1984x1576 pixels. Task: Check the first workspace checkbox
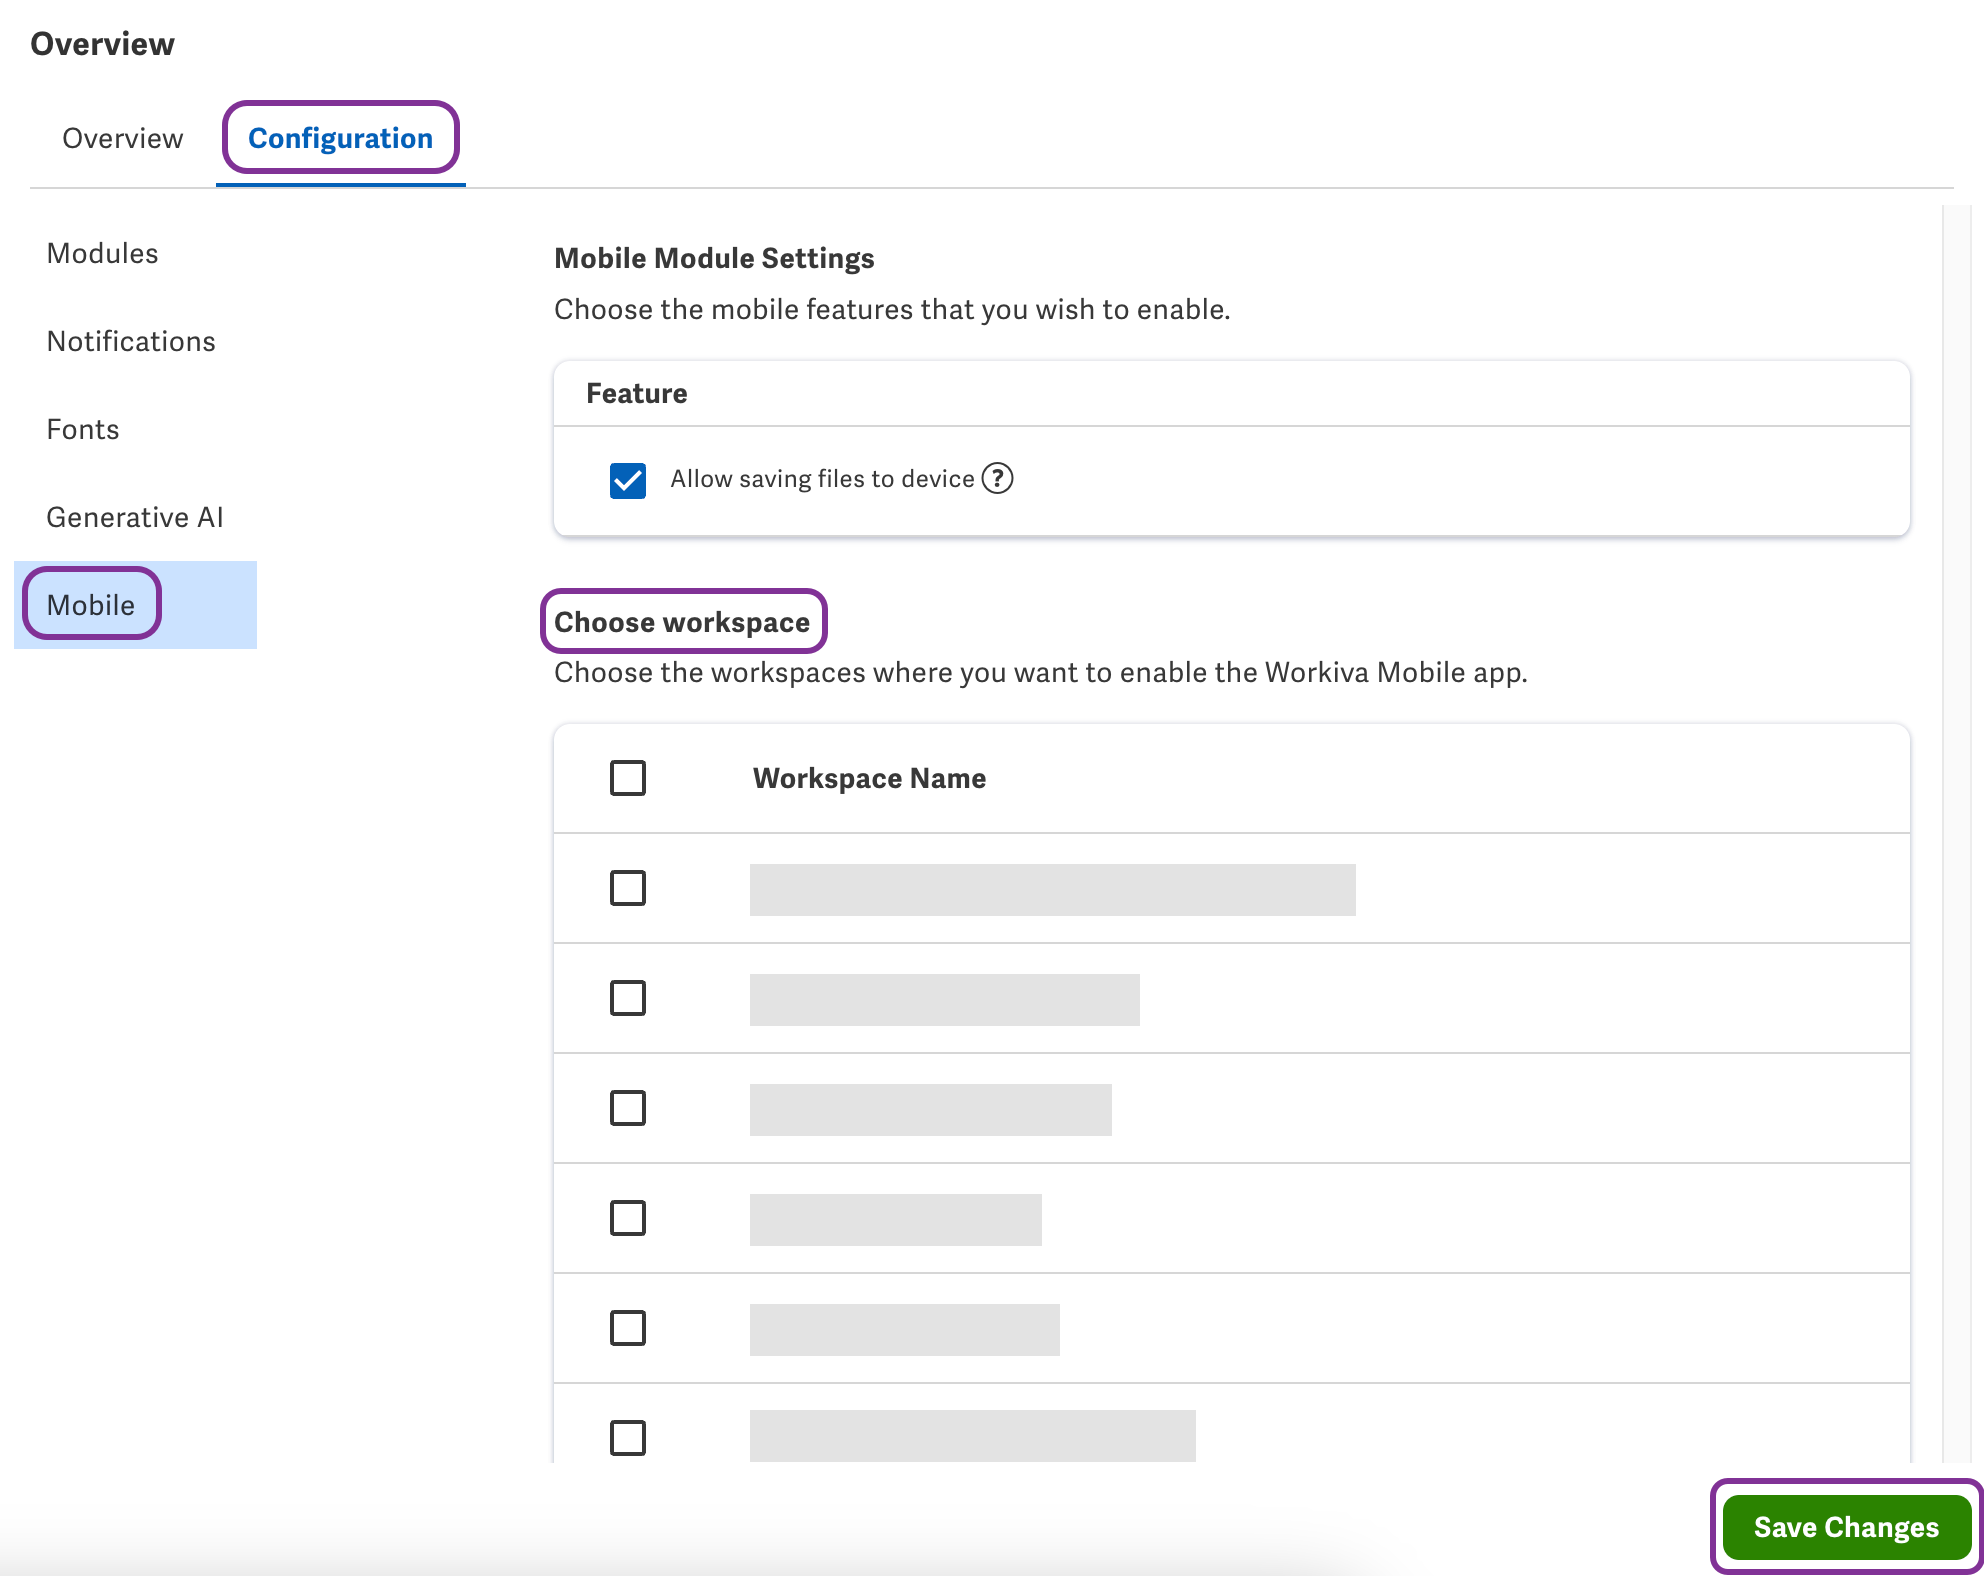click(627, 888)
